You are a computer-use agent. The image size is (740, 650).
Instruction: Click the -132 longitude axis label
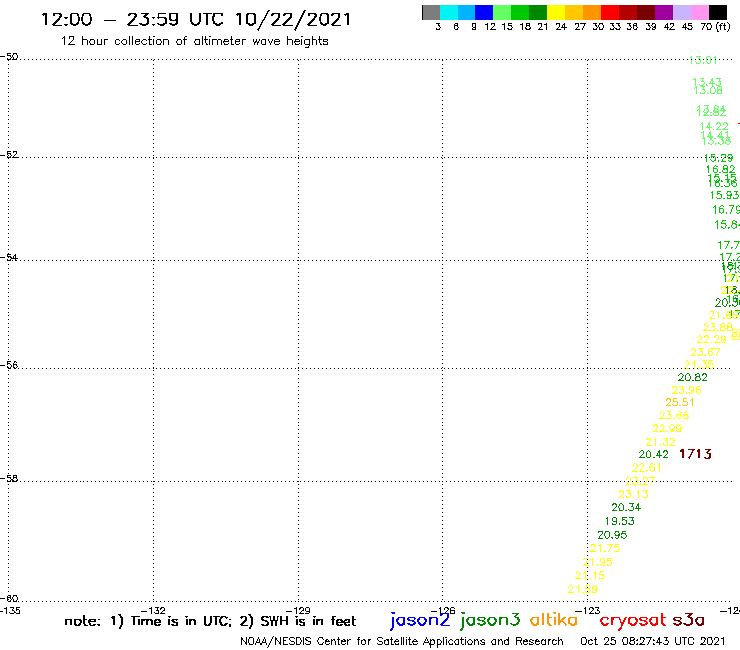pyautogui.click(x=153, y=611)
